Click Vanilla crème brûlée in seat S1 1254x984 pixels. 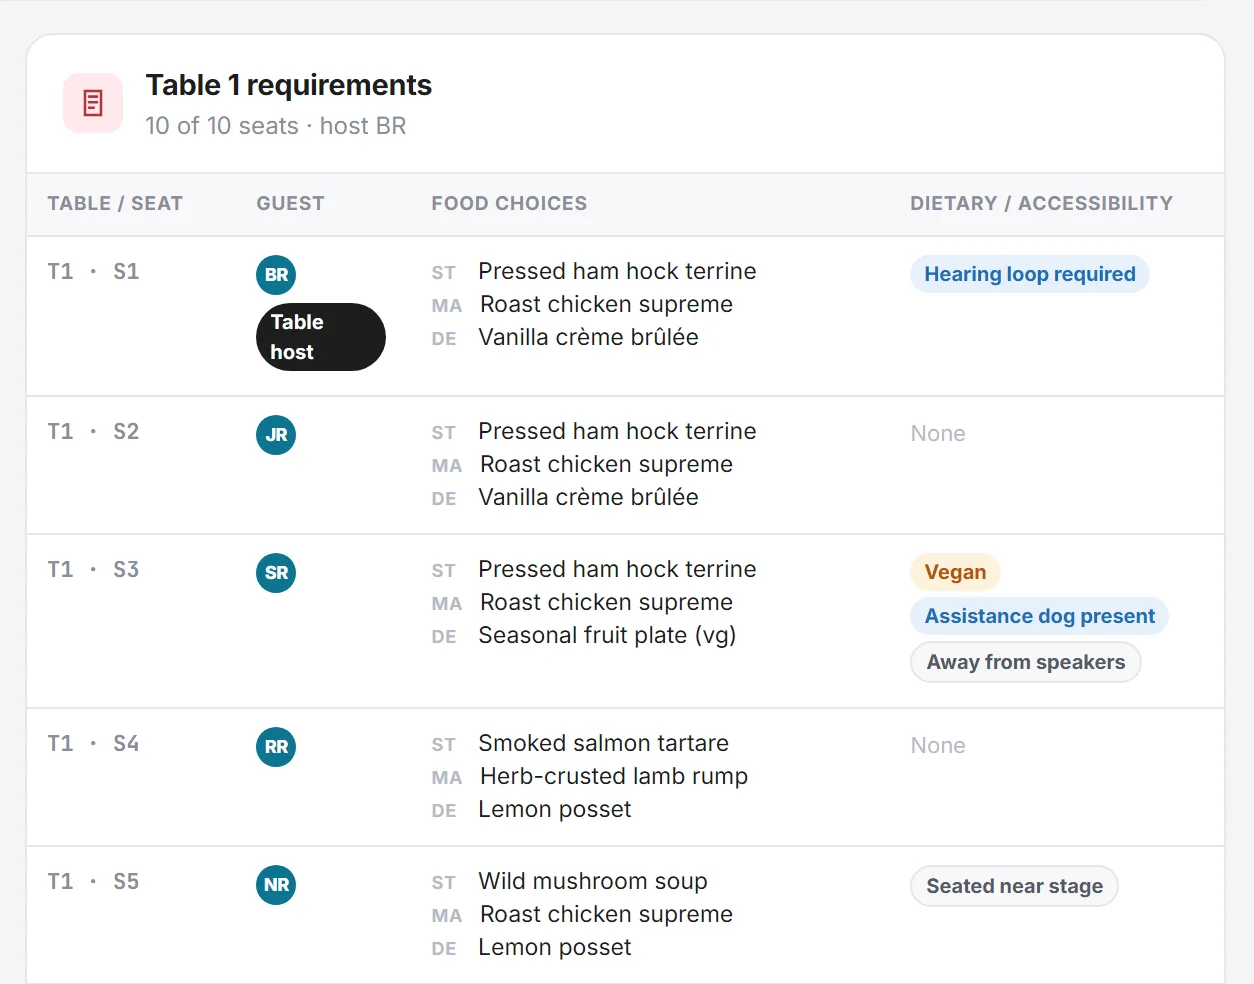click(588, 337)
